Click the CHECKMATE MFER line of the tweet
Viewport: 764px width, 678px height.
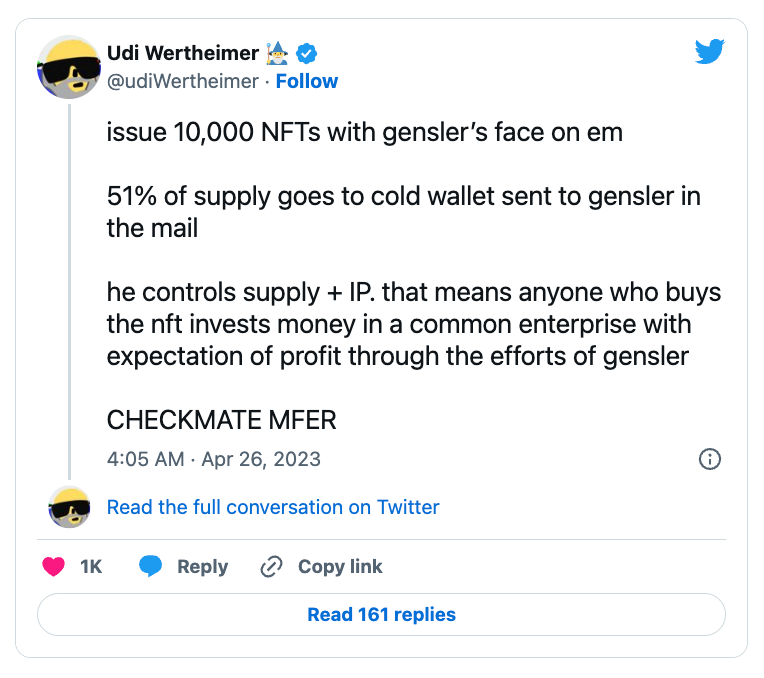[x=222, y=420]
